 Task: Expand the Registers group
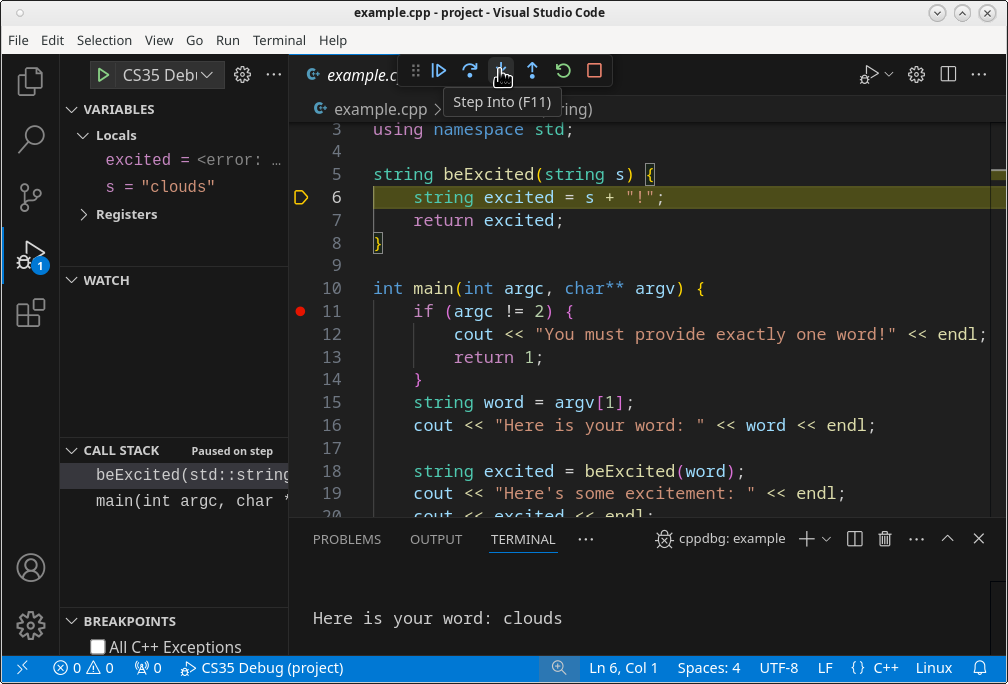(x=83, y=215)
